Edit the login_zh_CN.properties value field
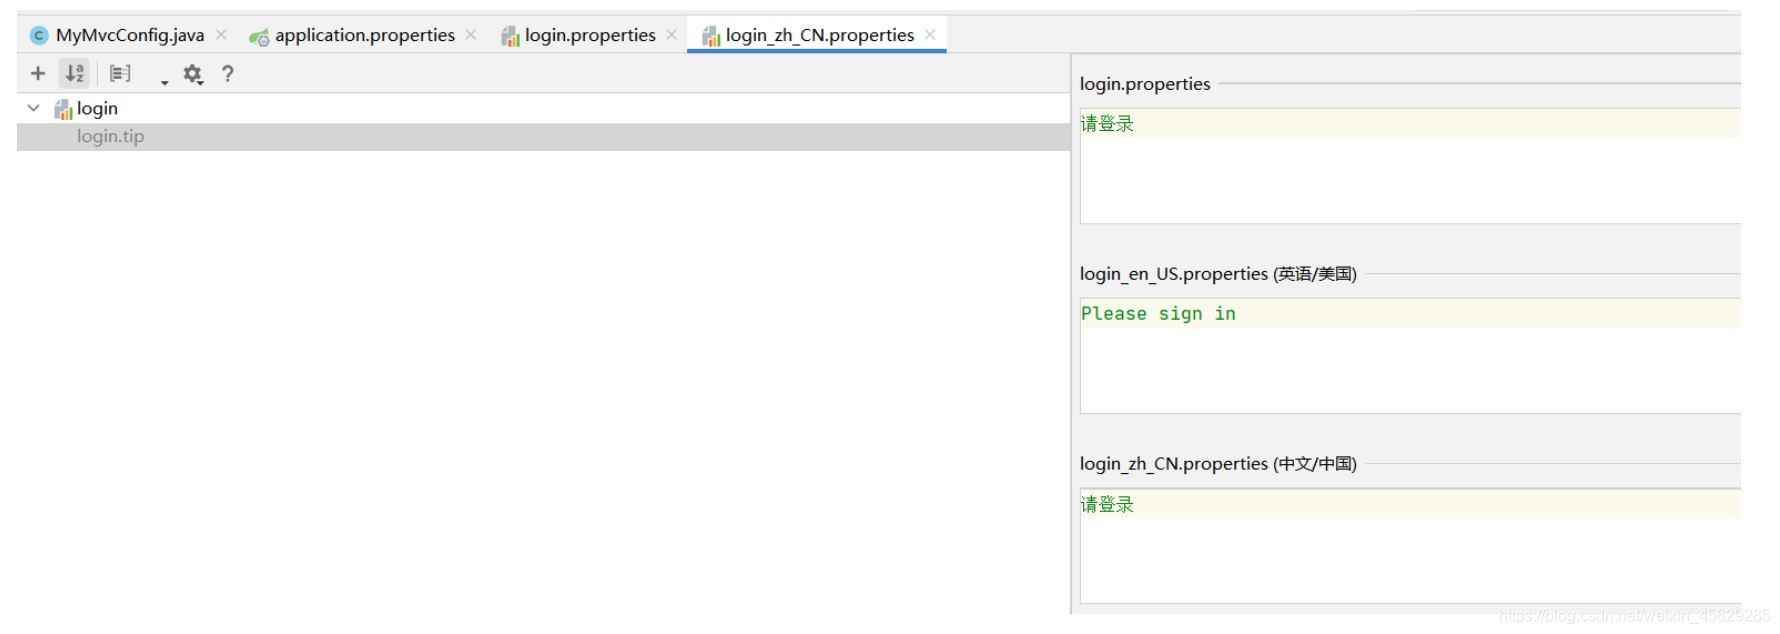 (1410, 546)
